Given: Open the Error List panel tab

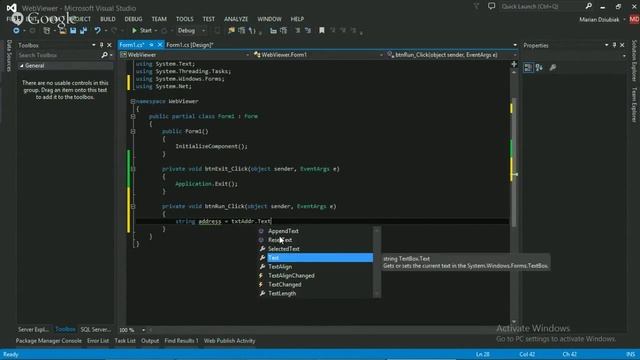Looking at the screenshot, I should pyautogui.click(x=98, y=341).
